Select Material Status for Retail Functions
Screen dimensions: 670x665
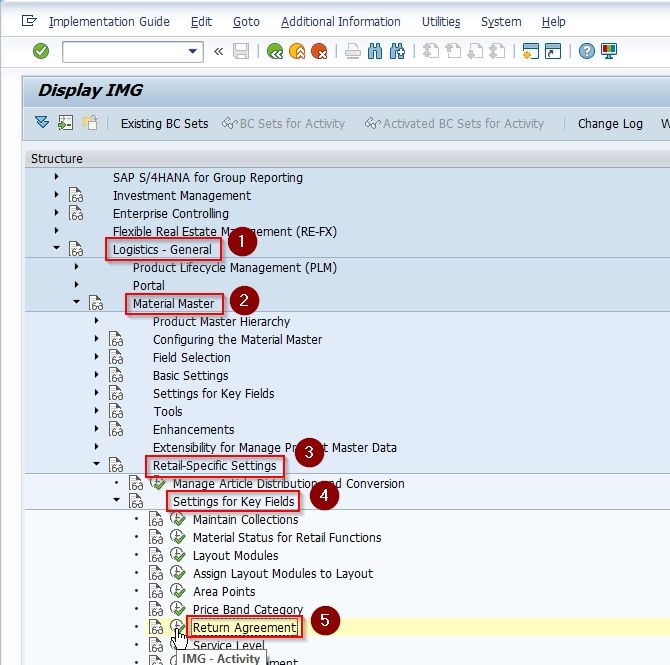(287, 537)
